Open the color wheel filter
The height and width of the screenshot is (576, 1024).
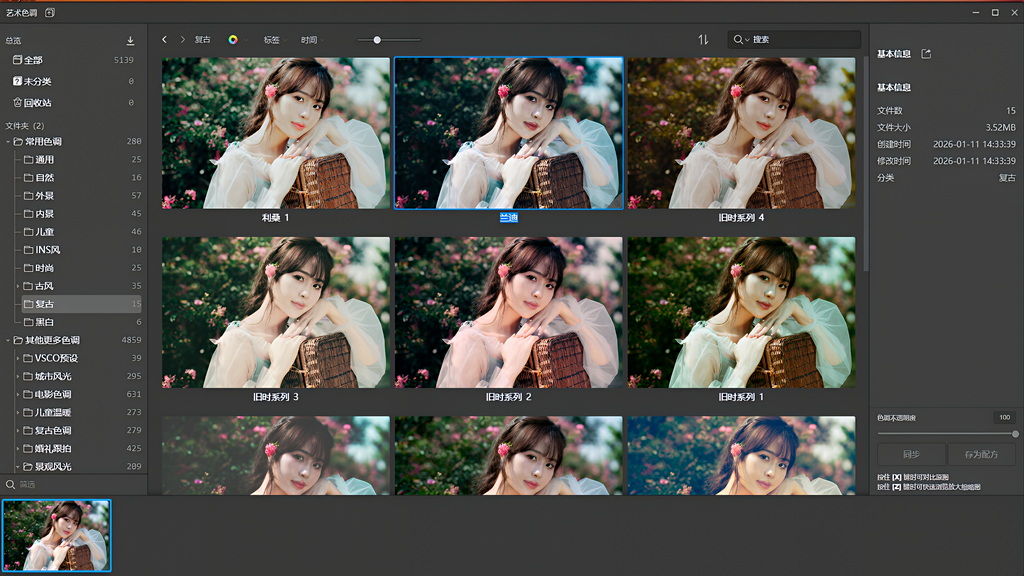233,40
